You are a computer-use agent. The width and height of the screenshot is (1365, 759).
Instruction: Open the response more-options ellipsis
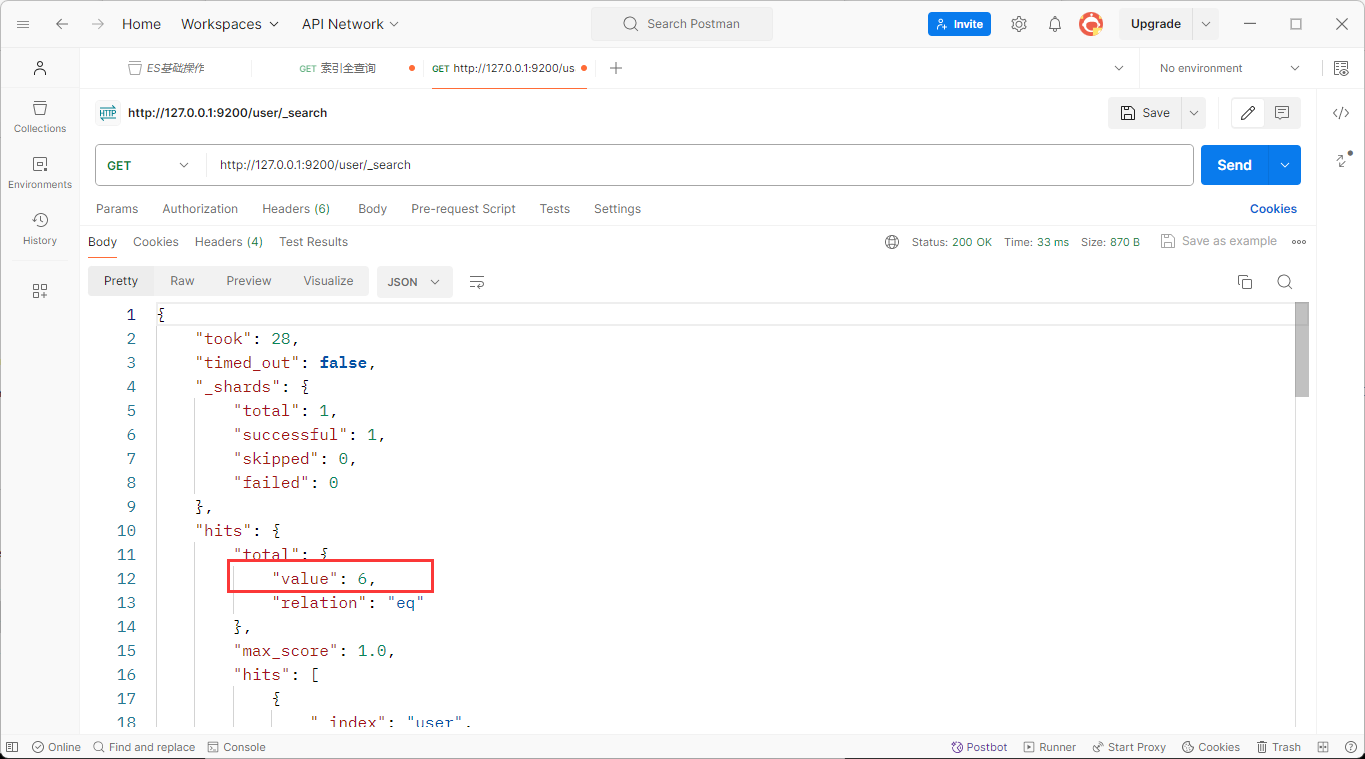pos(1299,242)
